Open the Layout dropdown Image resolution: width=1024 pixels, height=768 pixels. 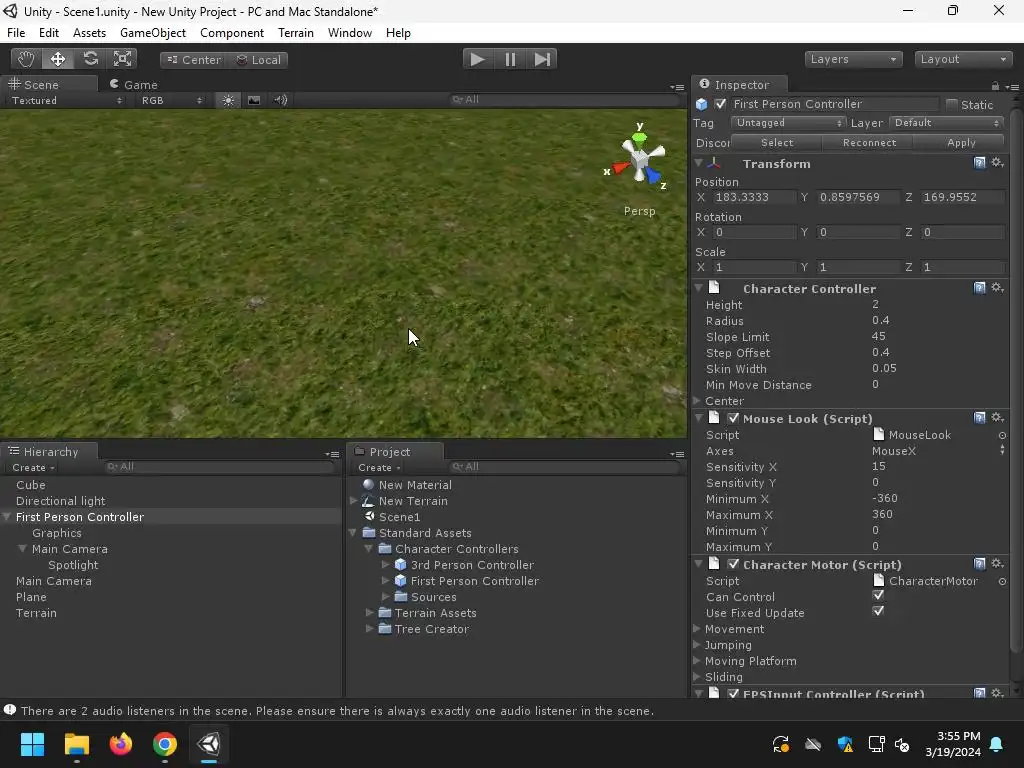pyautogui.click(x=963, y=59)
